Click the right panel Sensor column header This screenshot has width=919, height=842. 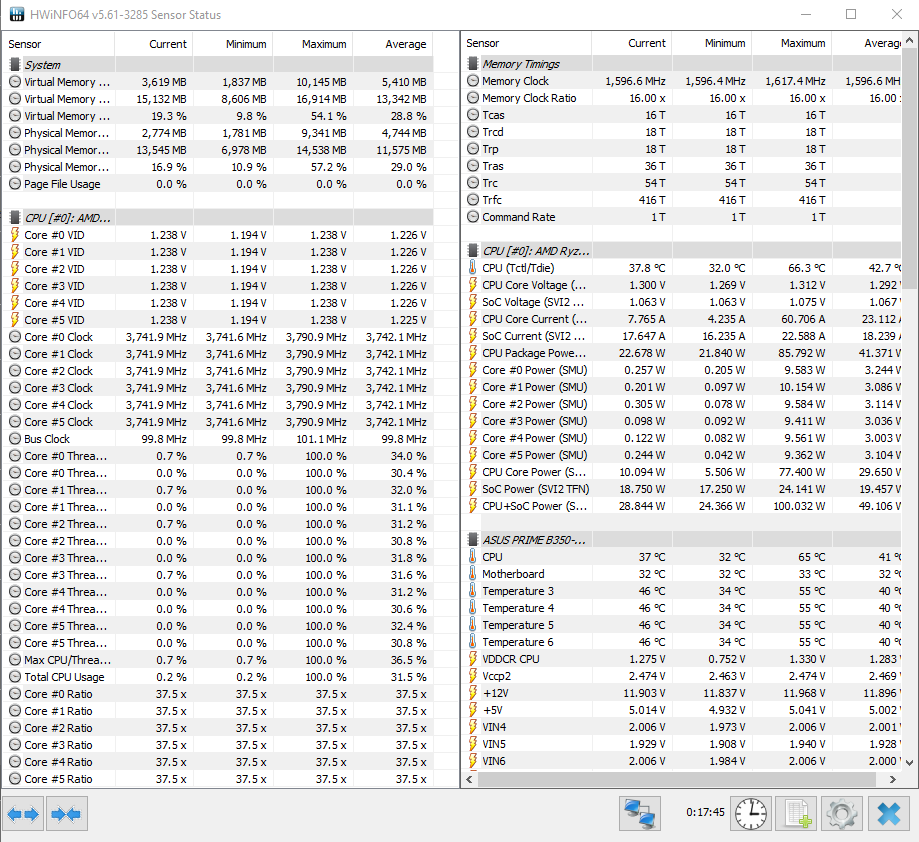pos(527,43)
